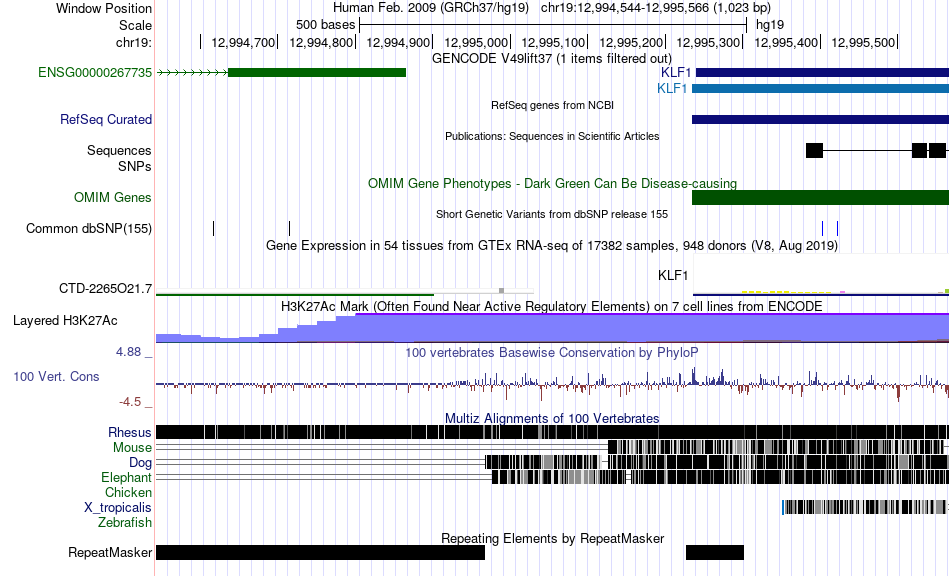This screenshot has width=950, height=576.
Task: Click the GTEx Gene Expression track title
Action: pyautogui.click(x=552, y=245)
